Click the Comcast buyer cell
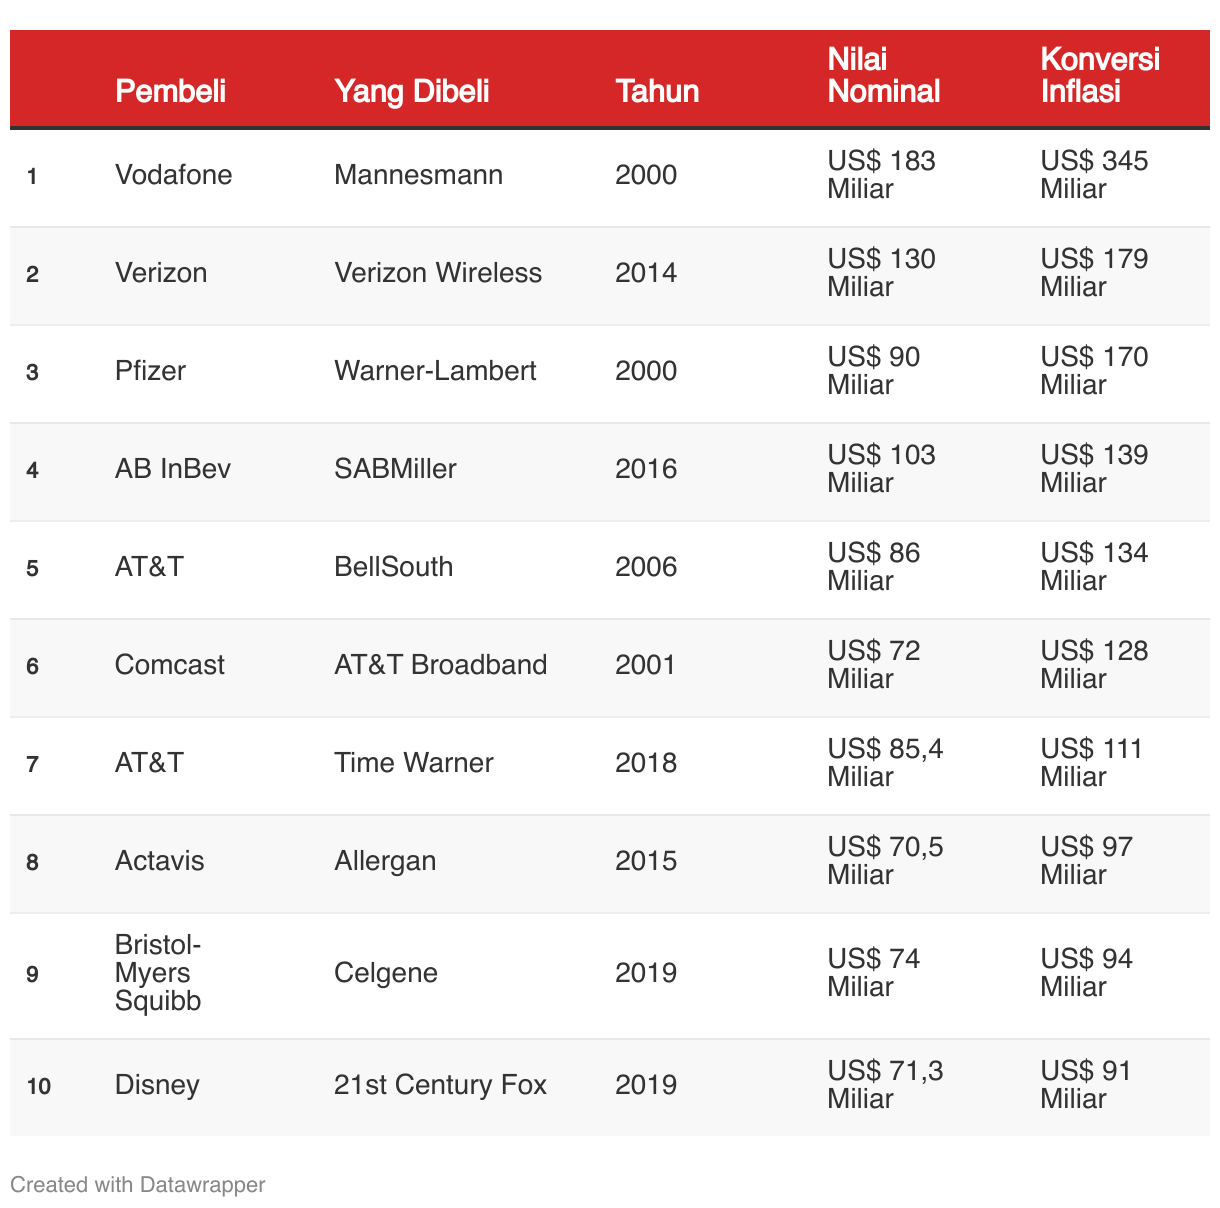The width and height of the screenshot is (1220, 1208). 170,665
